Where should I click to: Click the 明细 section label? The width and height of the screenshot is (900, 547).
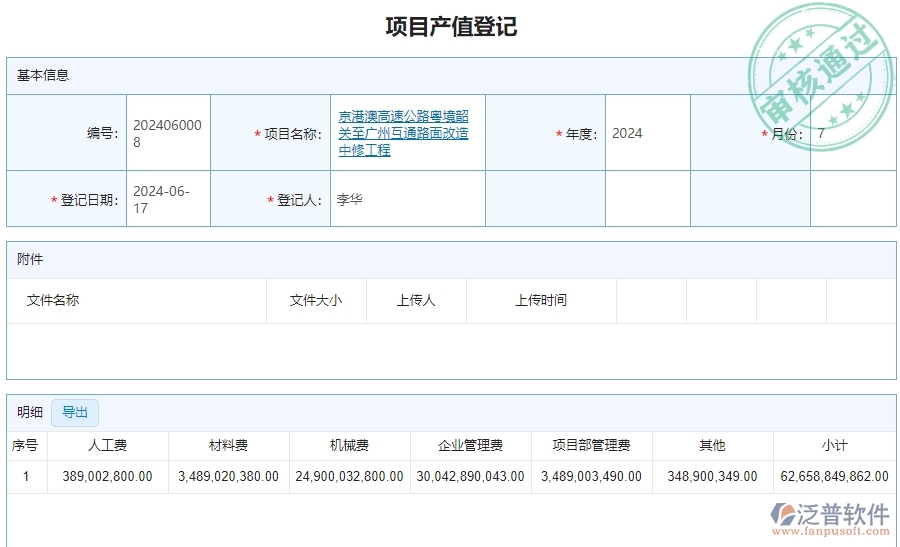coord(30,412)
